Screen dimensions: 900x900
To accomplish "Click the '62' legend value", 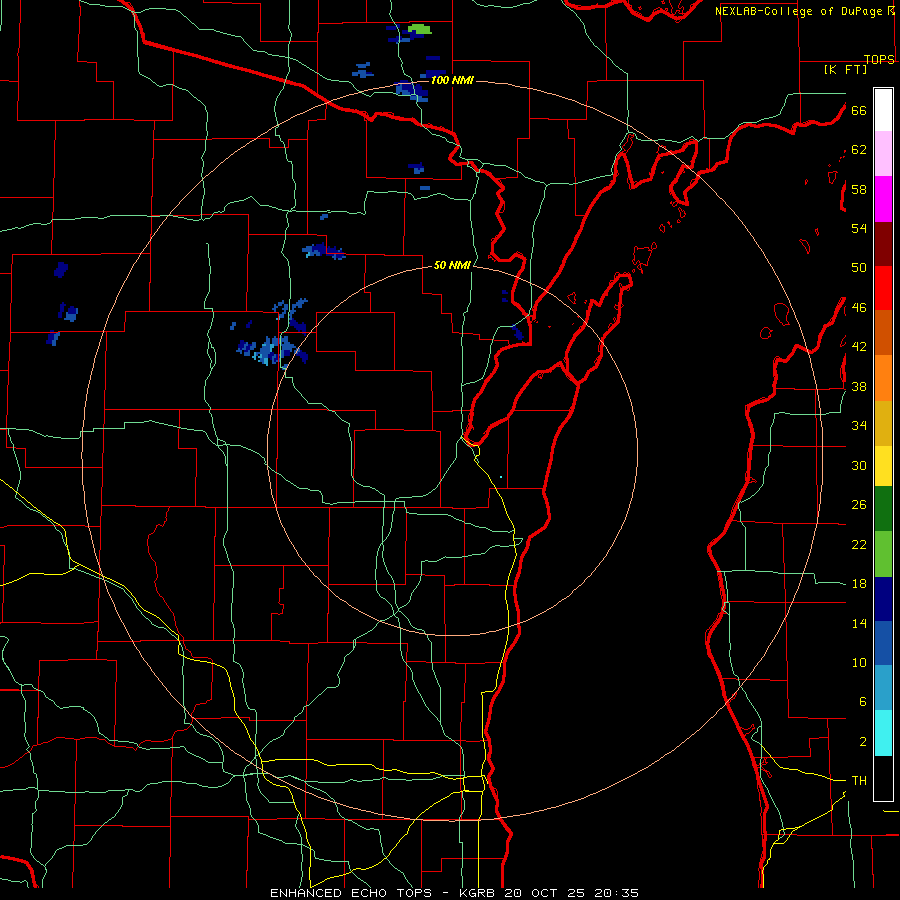I will pos(859,150).
